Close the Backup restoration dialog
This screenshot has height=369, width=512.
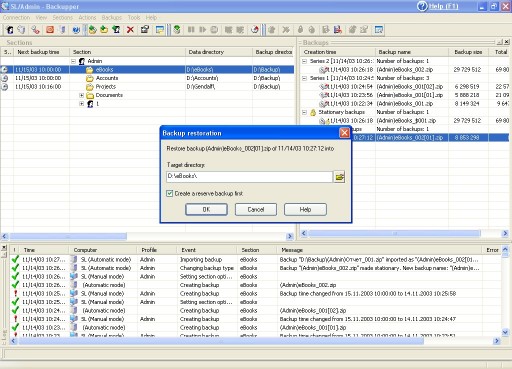coord(344,133)
